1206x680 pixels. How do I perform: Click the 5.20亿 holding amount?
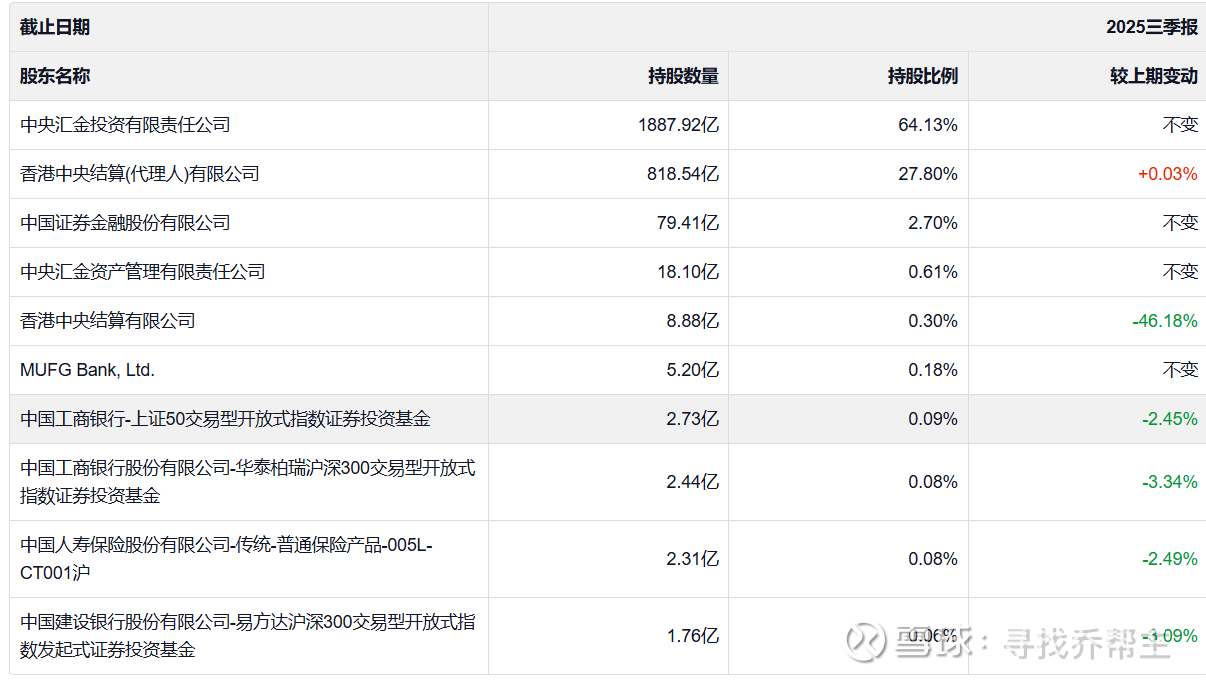[x=693, y=370]
